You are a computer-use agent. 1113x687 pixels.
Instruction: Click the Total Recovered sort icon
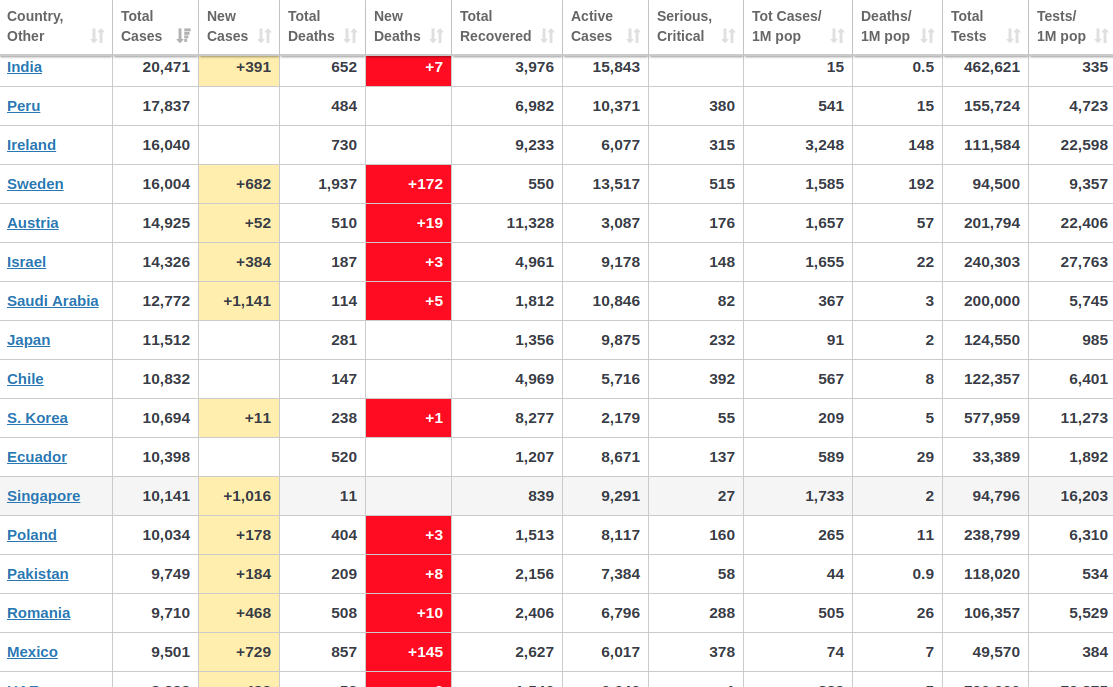tap(547, 36)
